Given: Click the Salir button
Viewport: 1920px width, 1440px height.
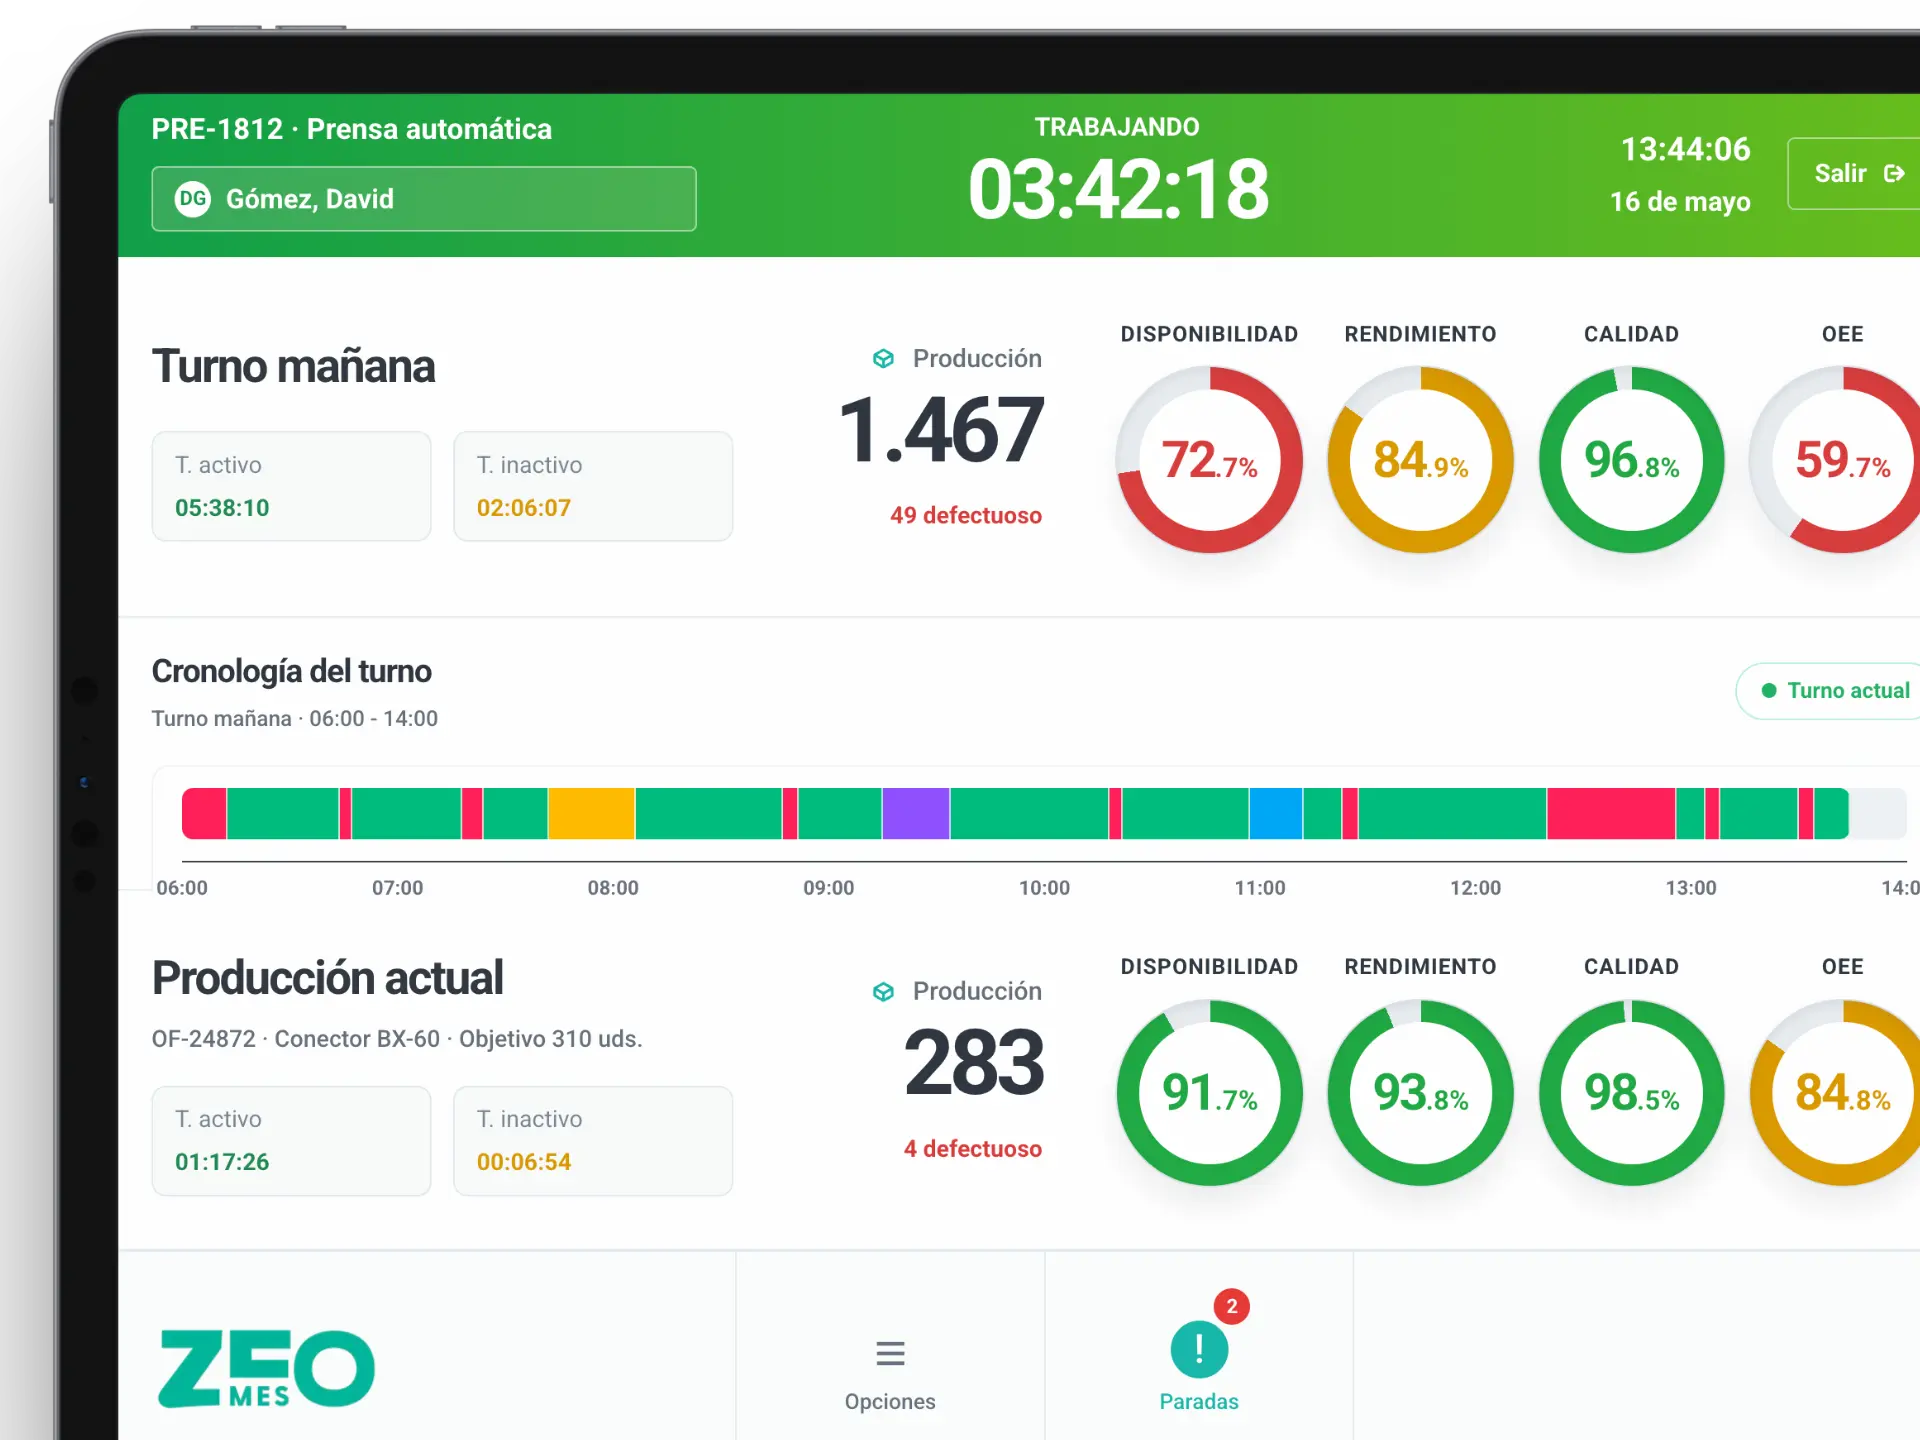Looking at the screenshot, I should coord(1854,174).
